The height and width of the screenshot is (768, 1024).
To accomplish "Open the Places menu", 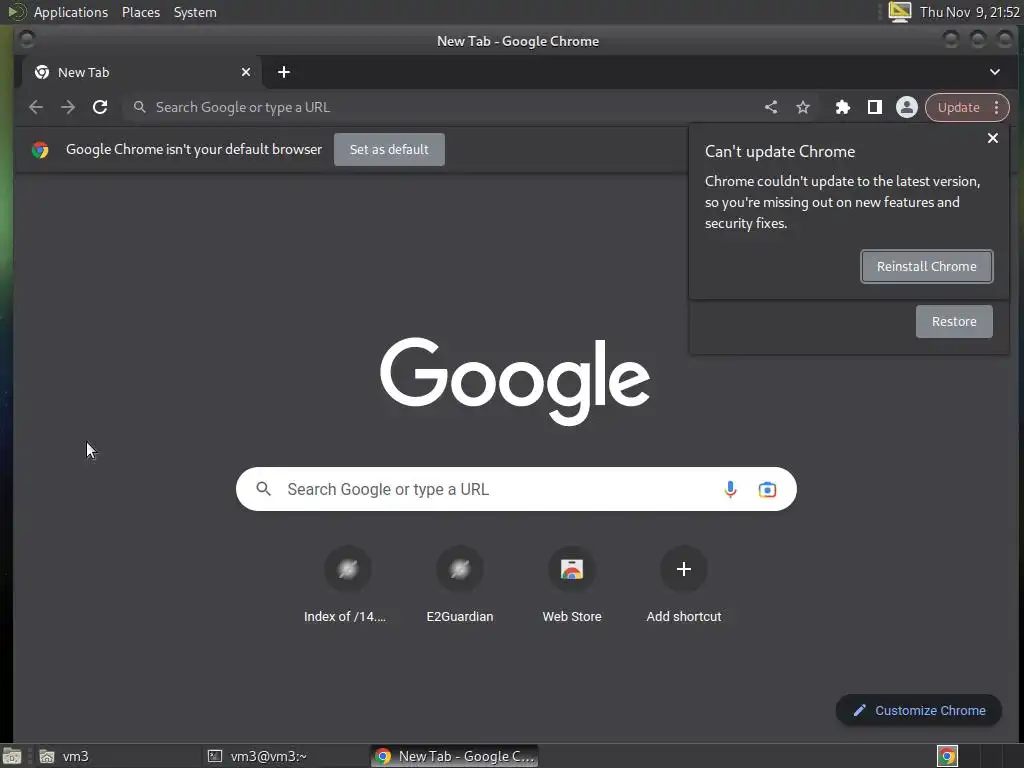I will point(141,12).
